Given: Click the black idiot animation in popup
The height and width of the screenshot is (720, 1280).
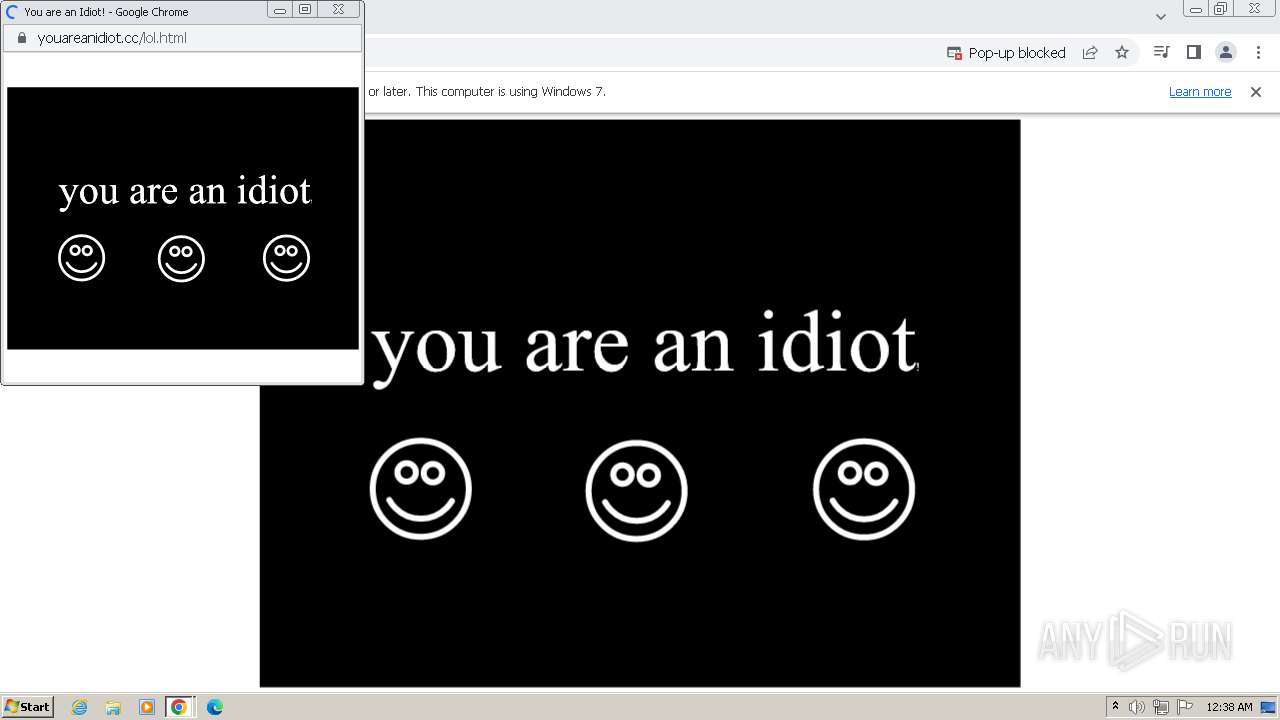Looking at the screenshot, I should pyautogui.click(x=183, y=218).
